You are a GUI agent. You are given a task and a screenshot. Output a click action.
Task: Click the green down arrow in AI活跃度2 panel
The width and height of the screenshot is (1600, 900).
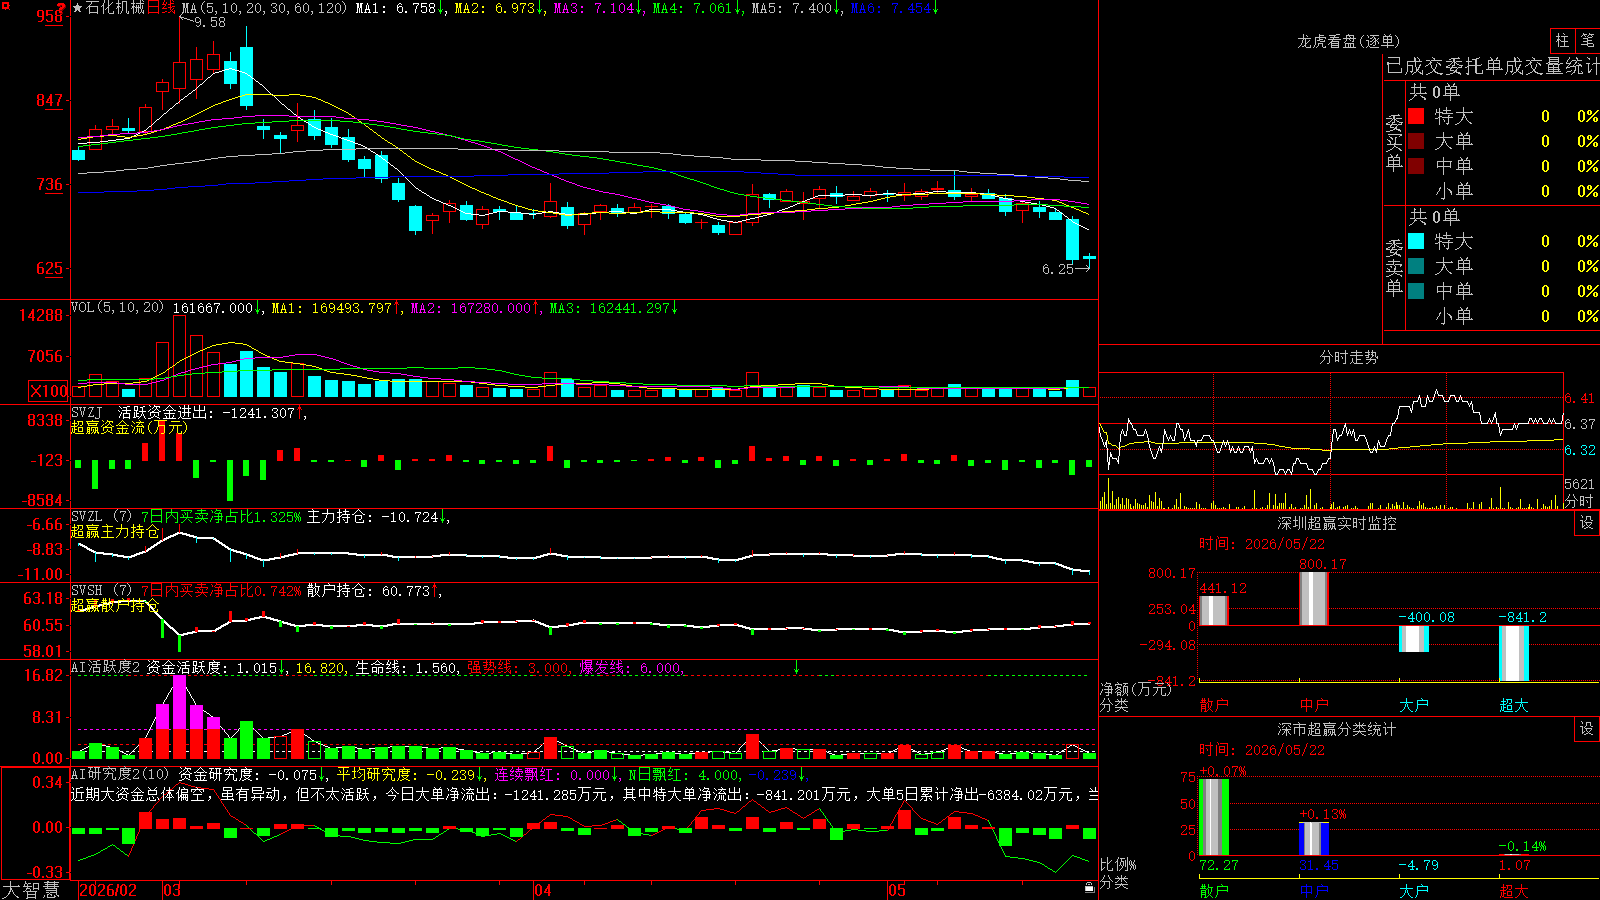click(x=797, y=666)
